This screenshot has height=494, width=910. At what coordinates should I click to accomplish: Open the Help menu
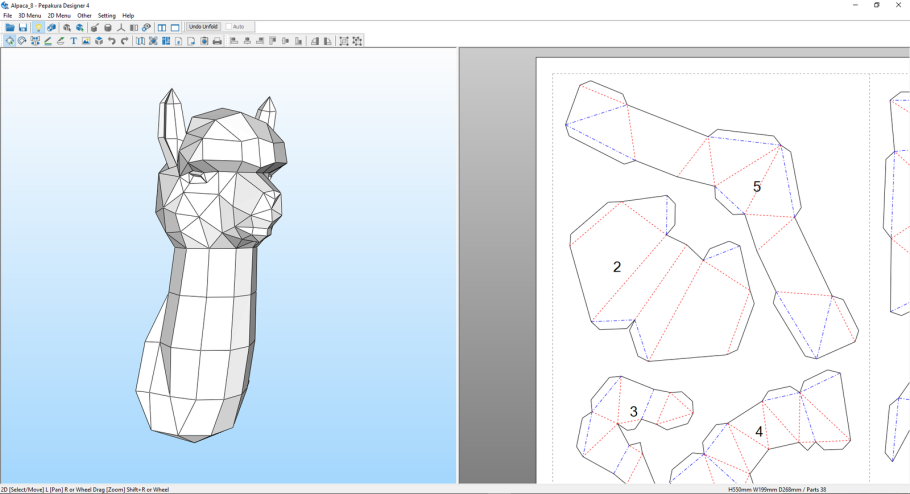click(x=128, y=16)
